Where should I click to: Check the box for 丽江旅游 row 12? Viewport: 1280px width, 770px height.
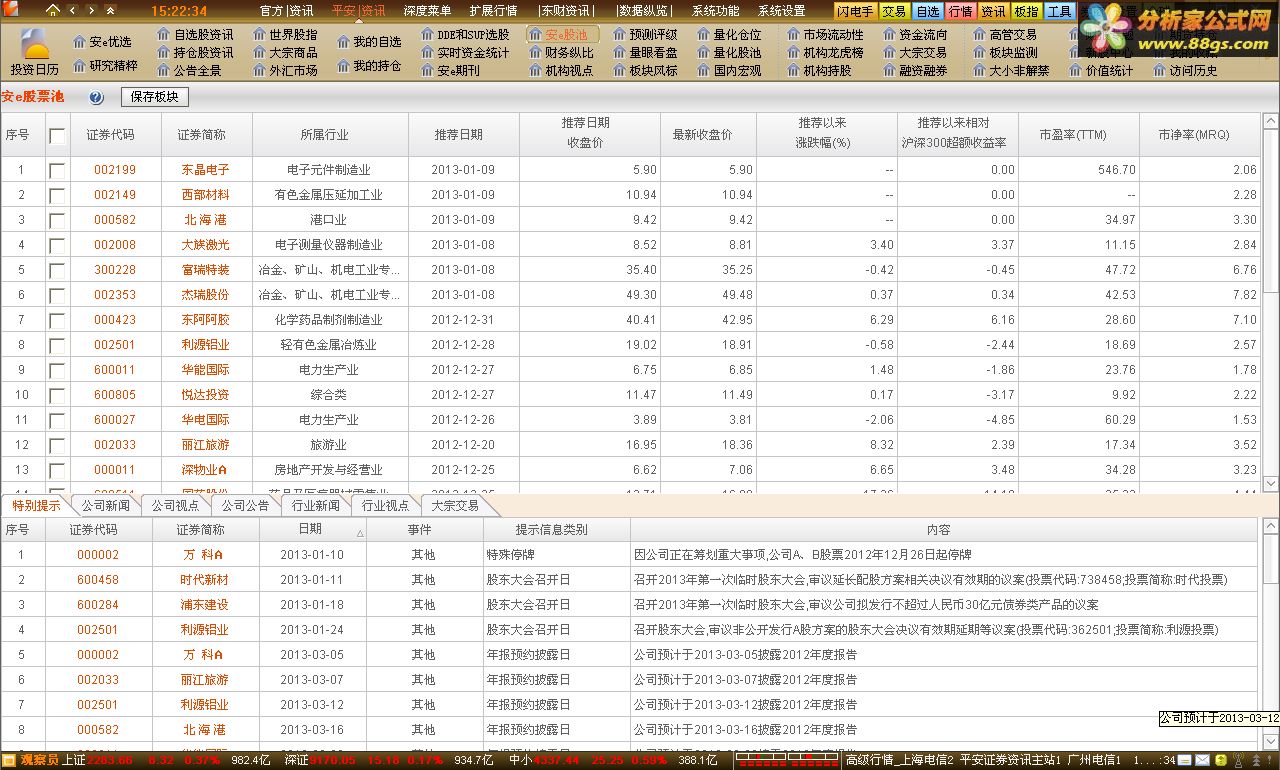[x=58, y=445]
